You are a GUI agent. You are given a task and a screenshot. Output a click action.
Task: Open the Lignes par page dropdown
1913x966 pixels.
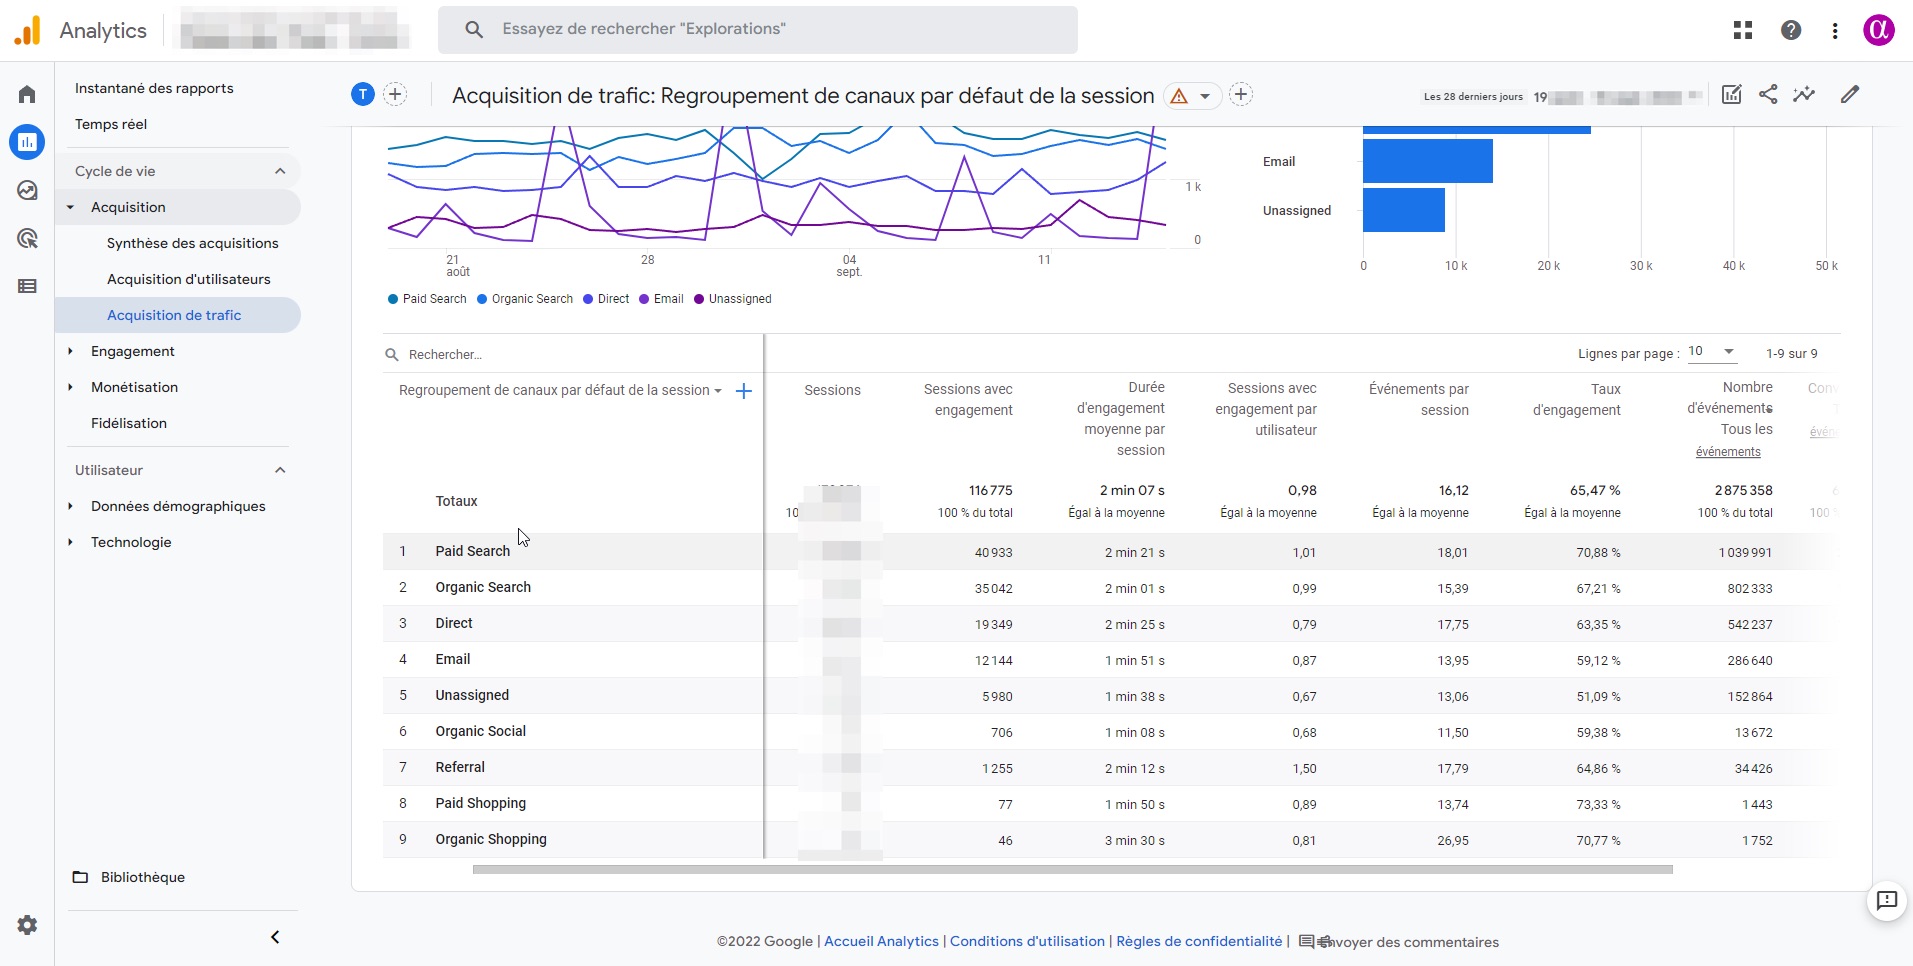(1711, 352)
